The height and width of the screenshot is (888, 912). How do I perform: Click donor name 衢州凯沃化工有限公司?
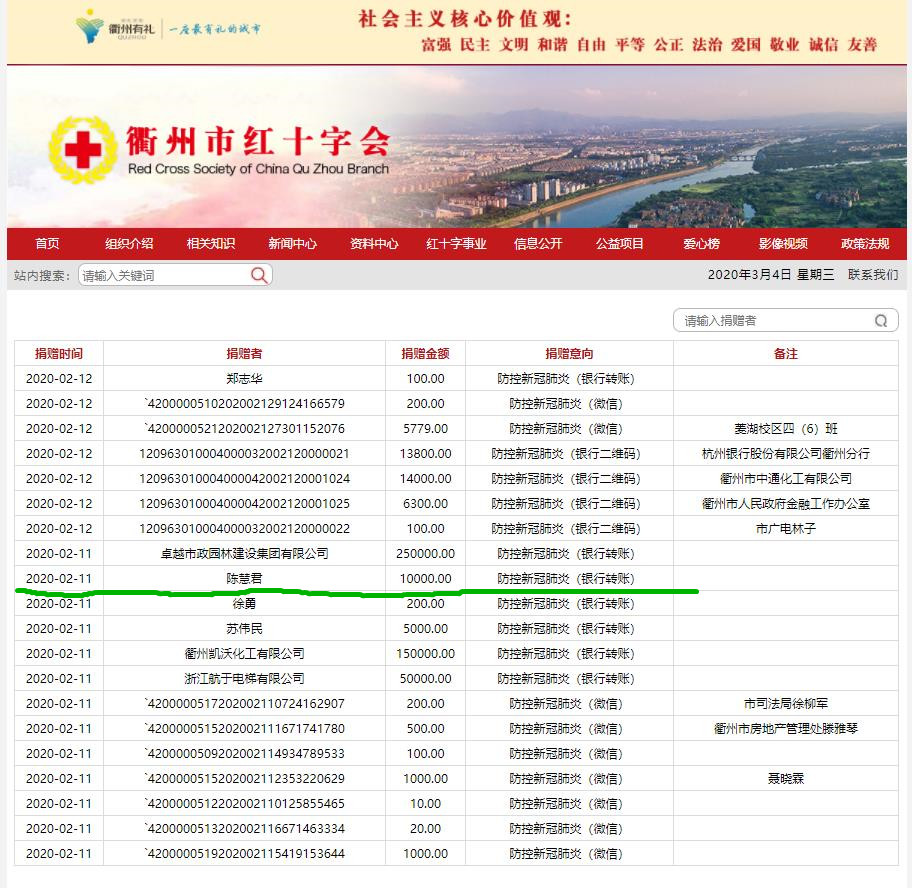tap(244, 654)
